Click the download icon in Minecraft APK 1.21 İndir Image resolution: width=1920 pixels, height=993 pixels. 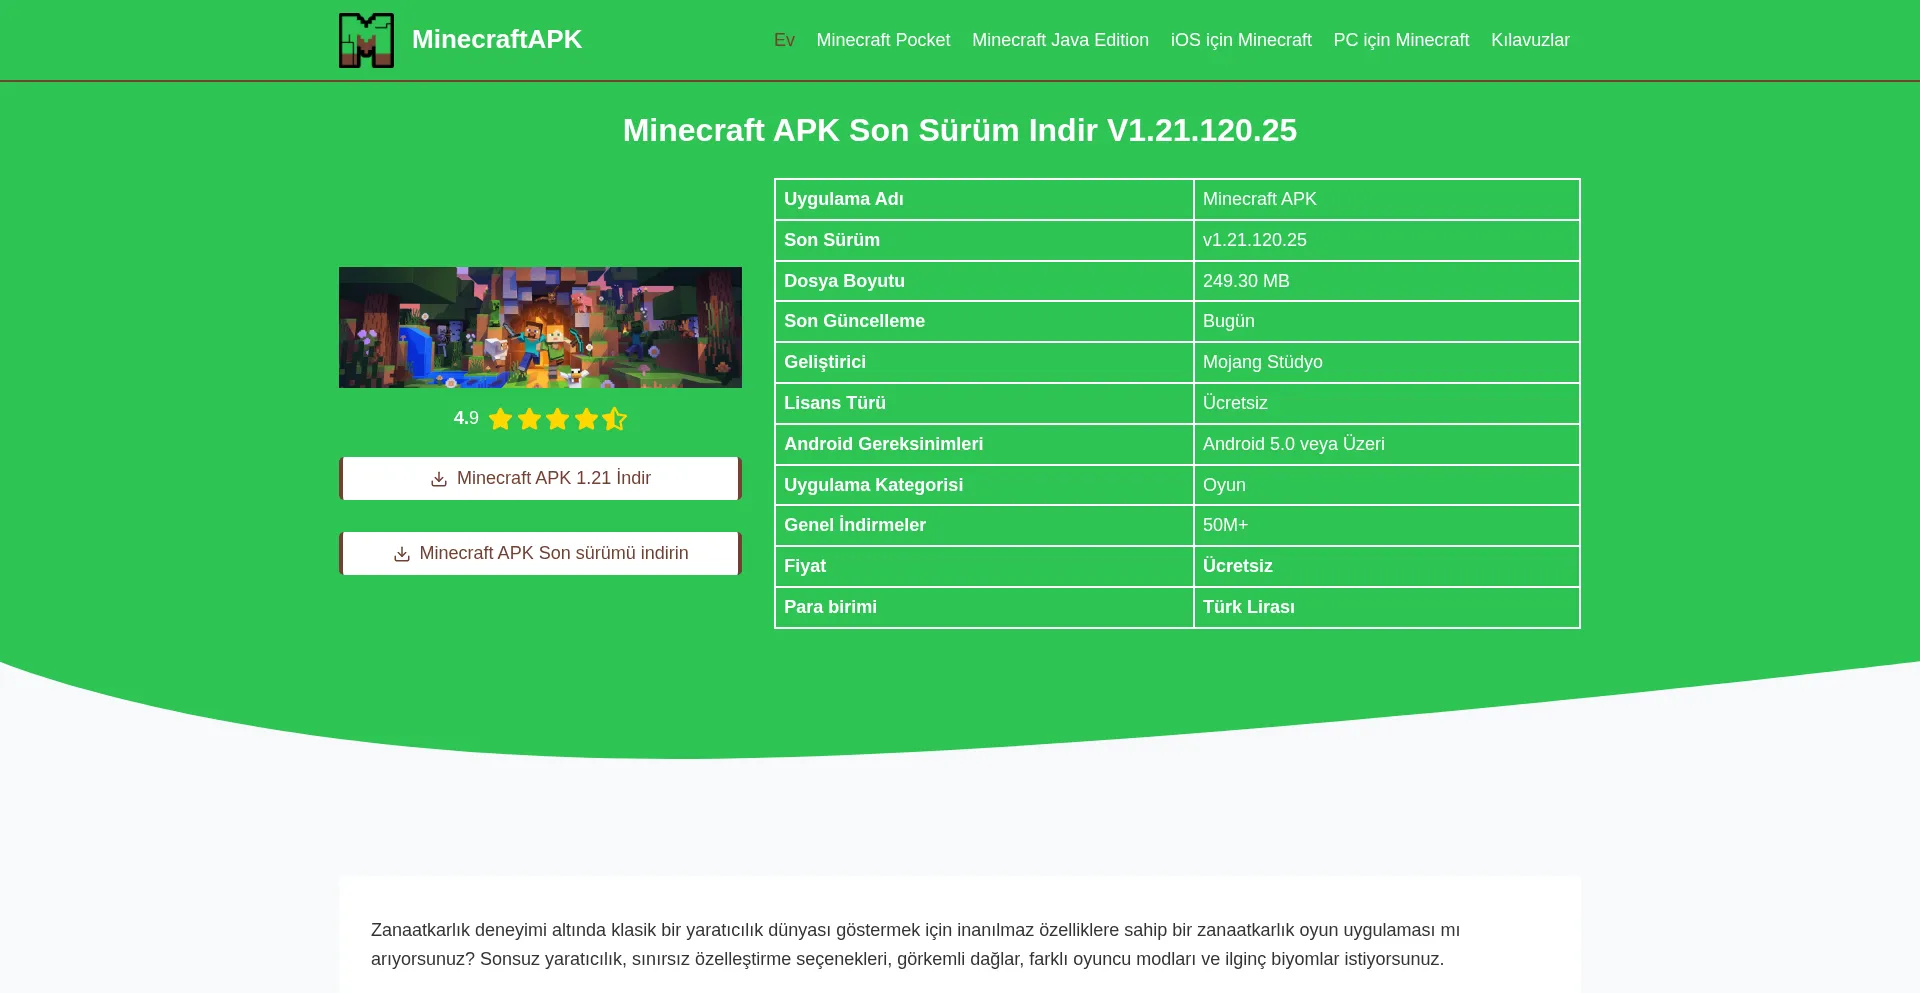438,479
